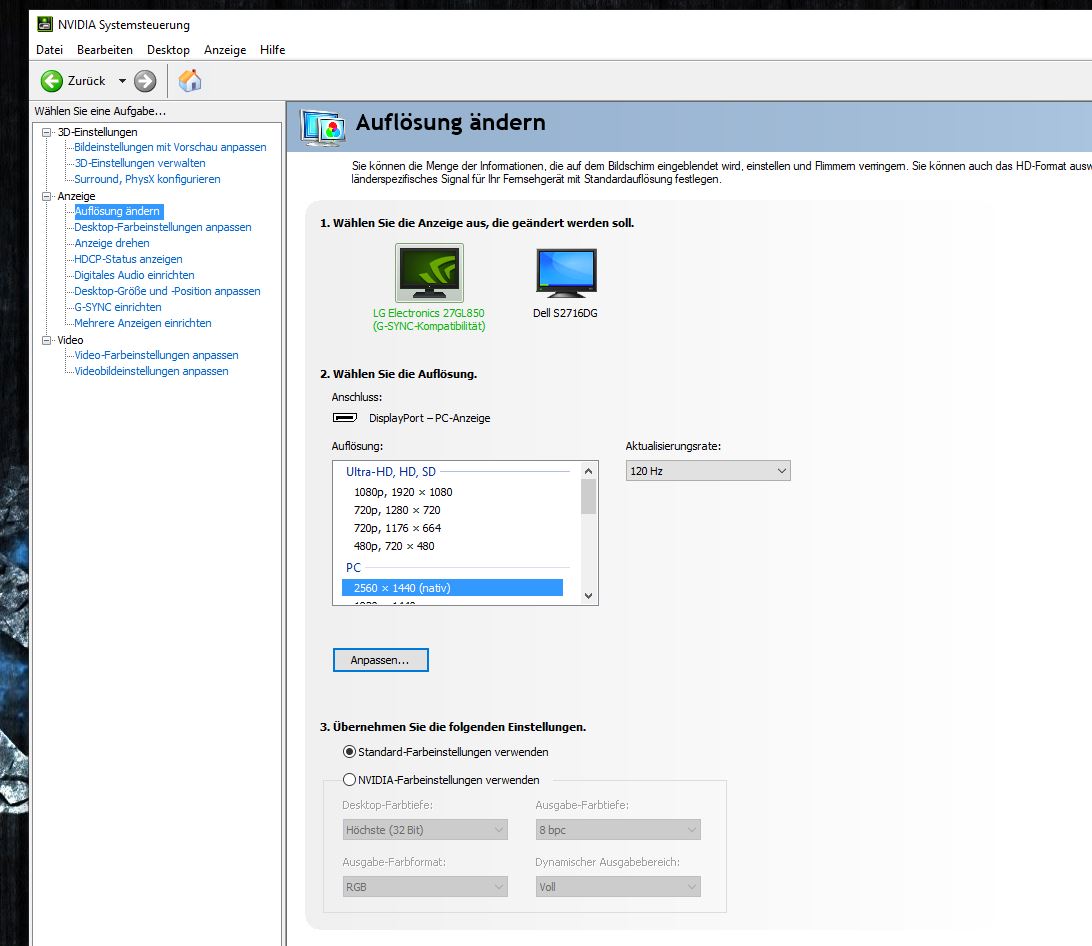This screenshot has width=1092, height=946.
Task: Click resolution list scroll down arrow
Action: pos(588,596)
